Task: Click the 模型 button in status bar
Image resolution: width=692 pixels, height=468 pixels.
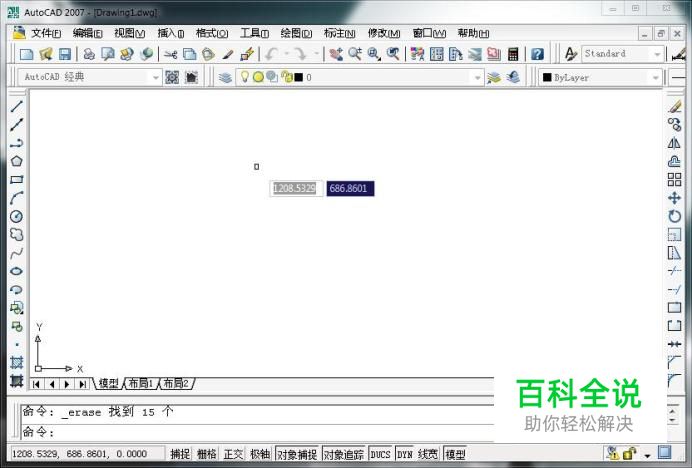Action: [455, 454]
